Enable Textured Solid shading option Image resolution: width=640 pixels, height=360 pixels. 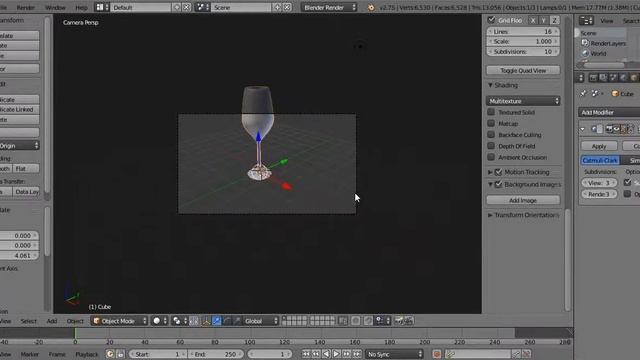point(491,112)
